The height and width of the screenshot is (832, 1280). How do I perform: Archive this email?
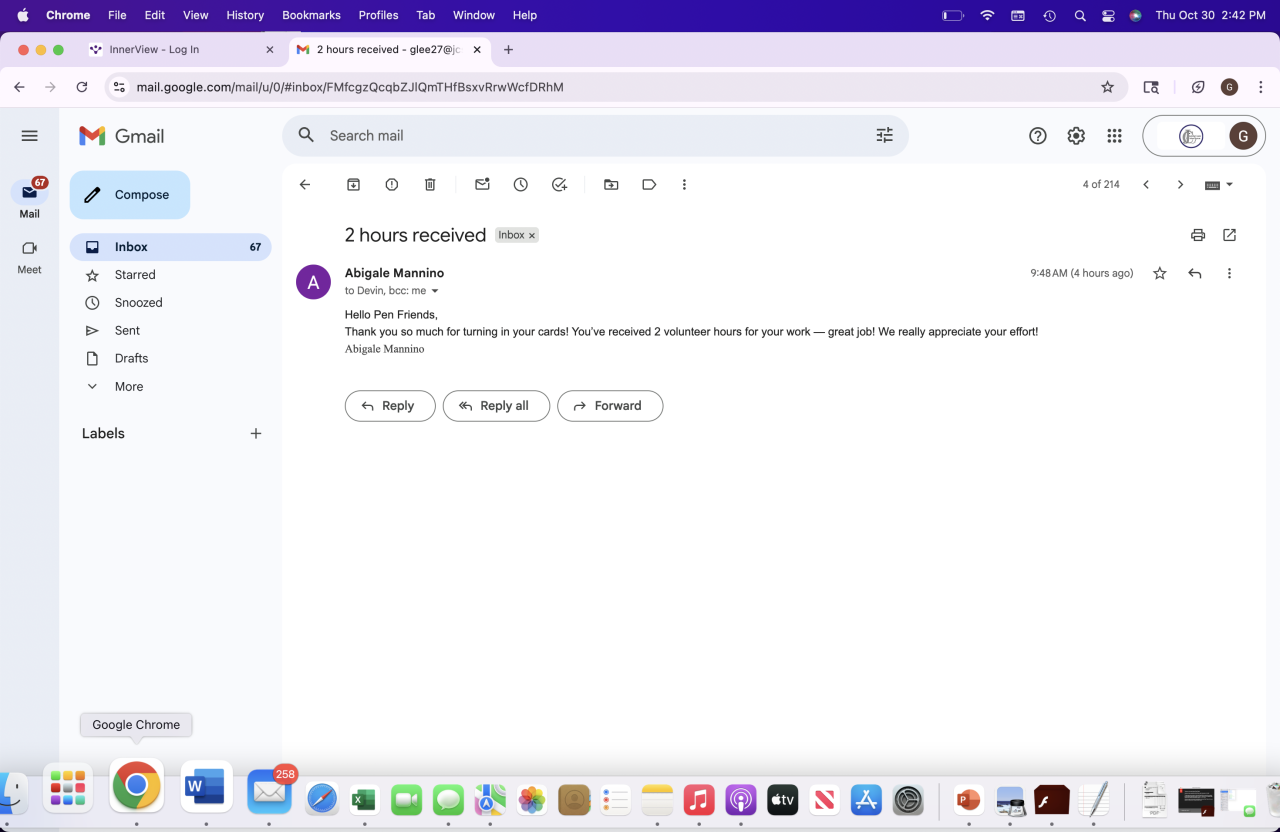tap(353, 185)
